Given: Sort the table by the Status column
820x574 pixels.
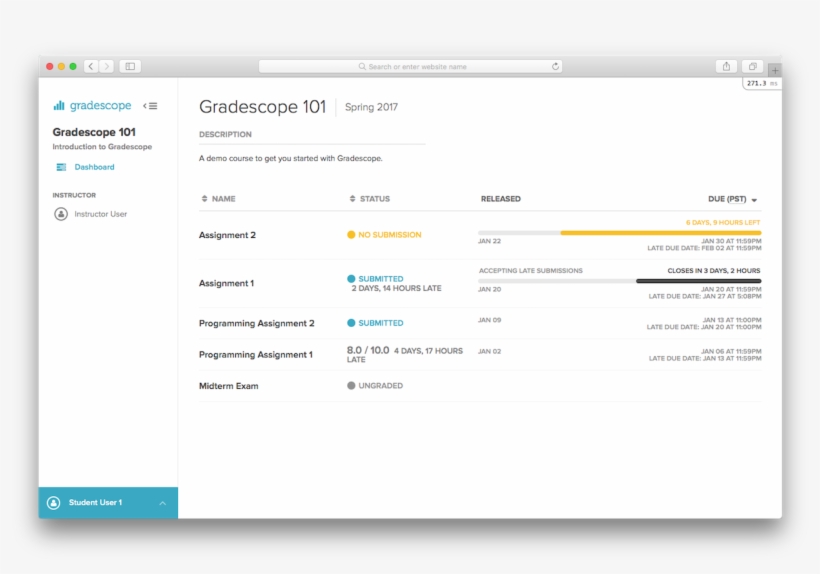Looking at the screenshot, I should (370, 199).
